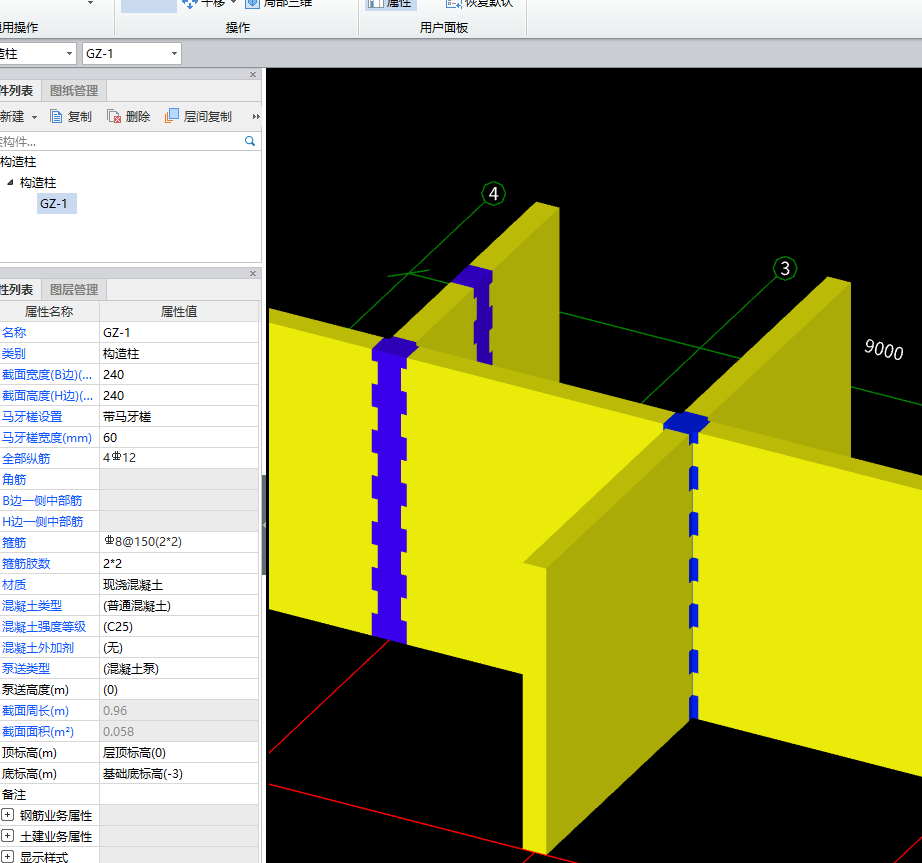Expand the 显示样式 group
This screenshot has height=863, width=922.
point(8,857)
